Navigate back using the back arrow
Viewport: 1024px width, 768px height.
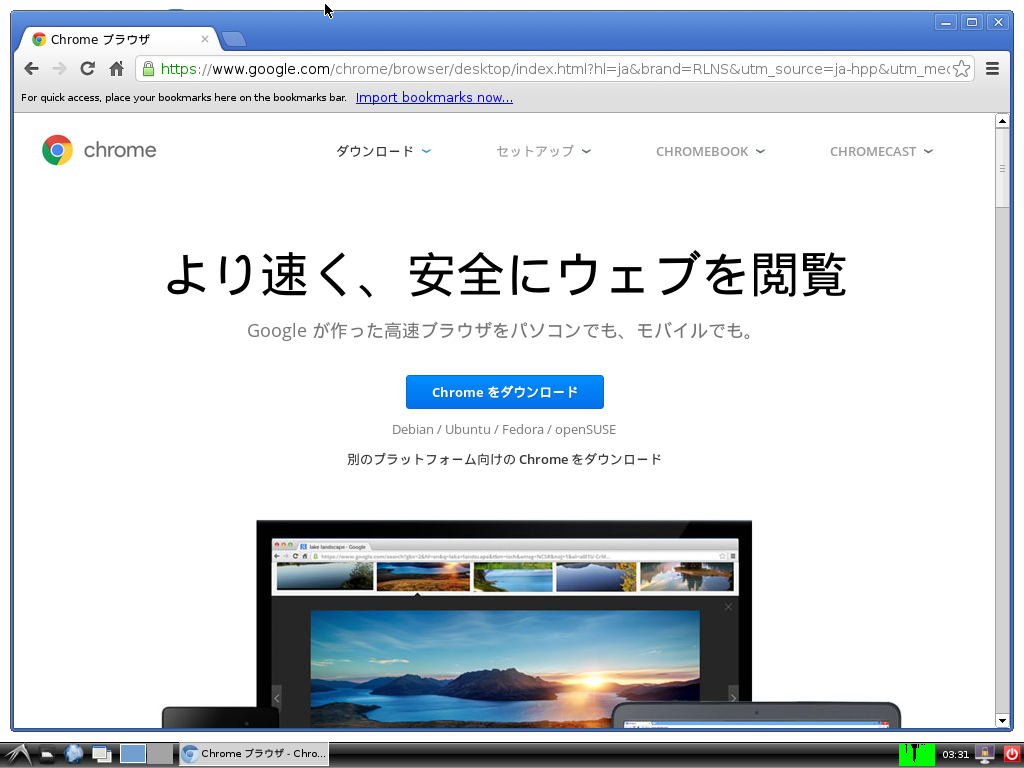point(31,68)
